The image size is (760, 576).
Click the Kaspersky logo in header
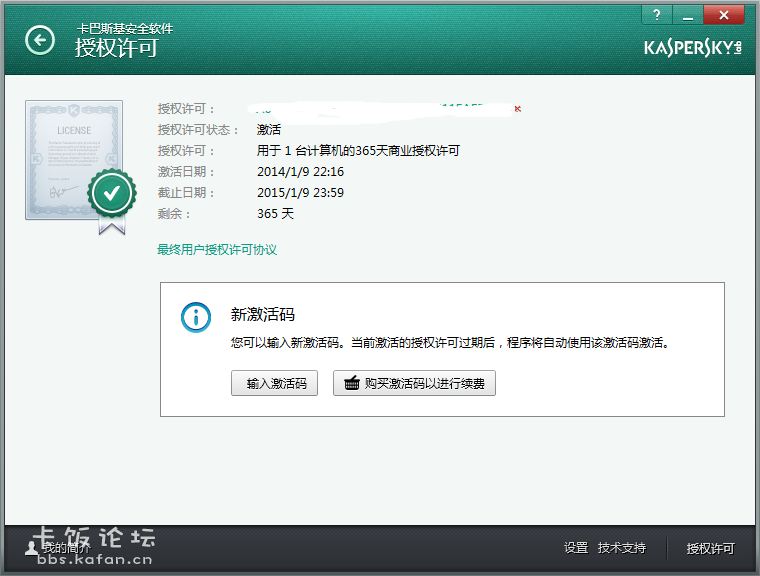point(693,48)
